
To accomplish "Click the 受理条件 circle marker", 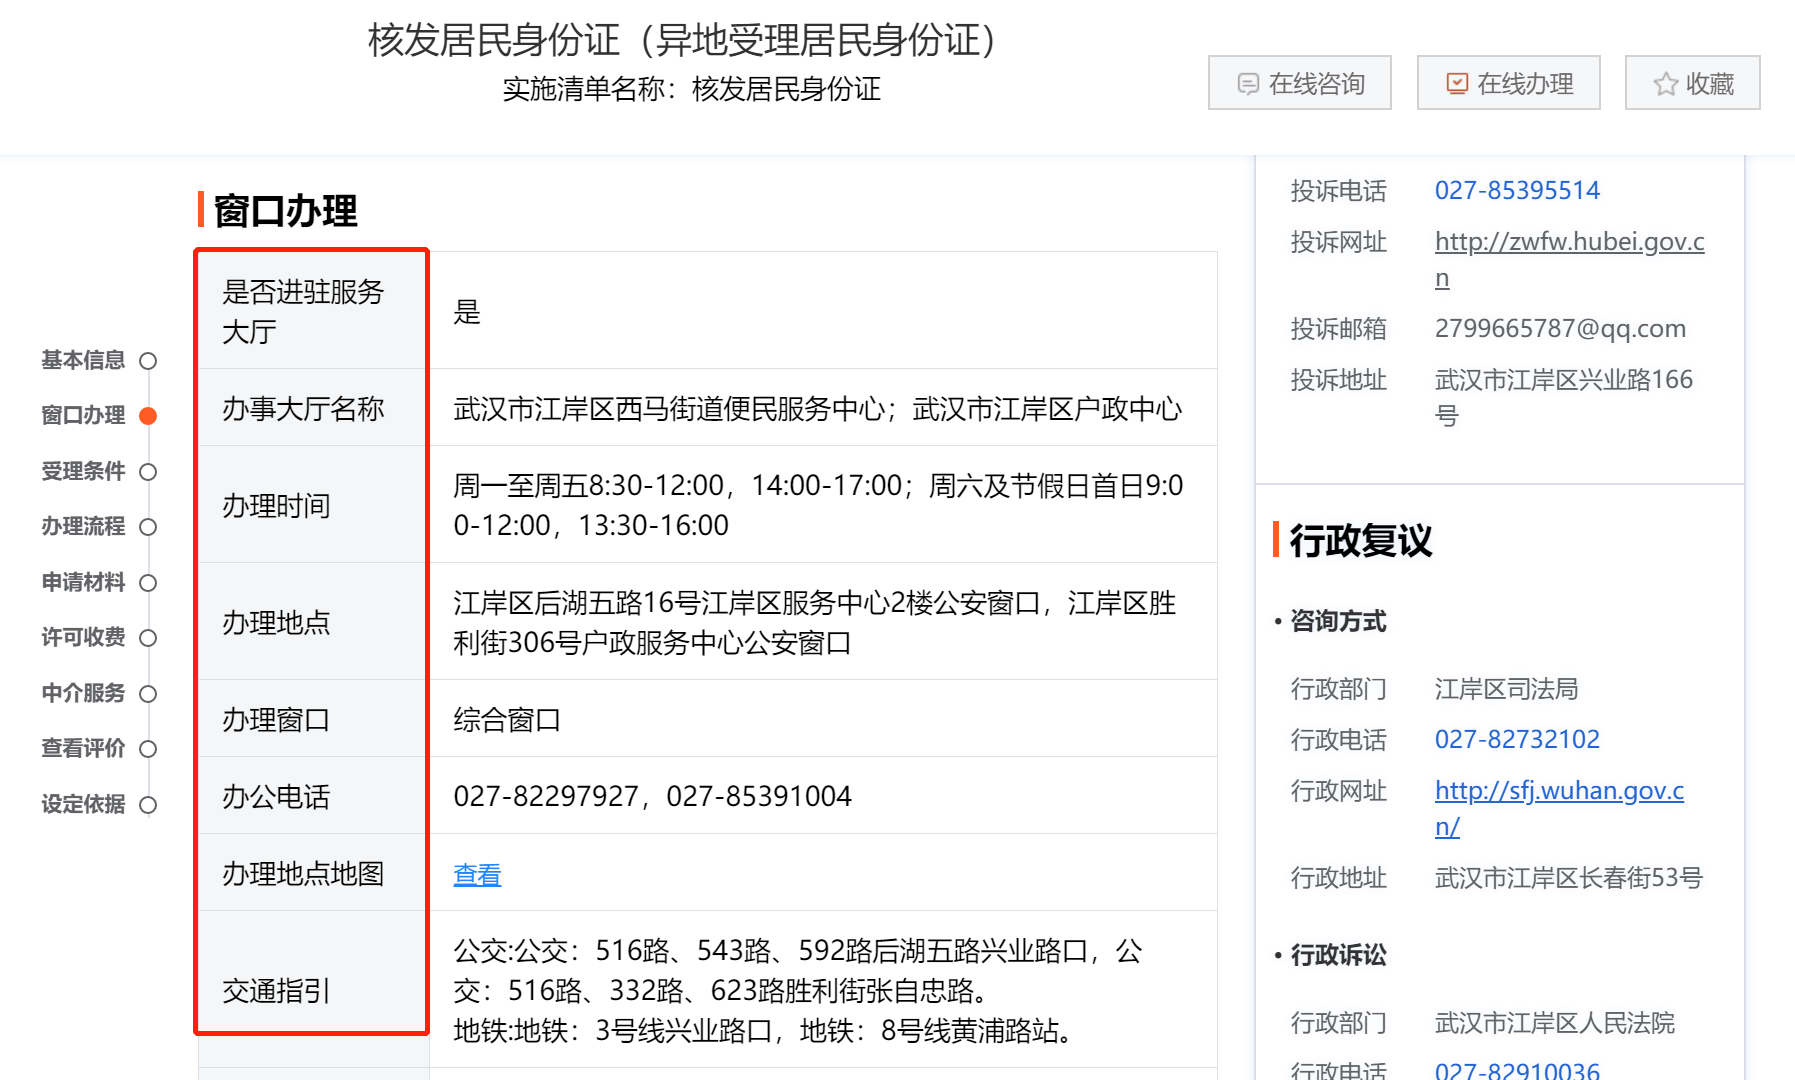I will click(148, 472).
